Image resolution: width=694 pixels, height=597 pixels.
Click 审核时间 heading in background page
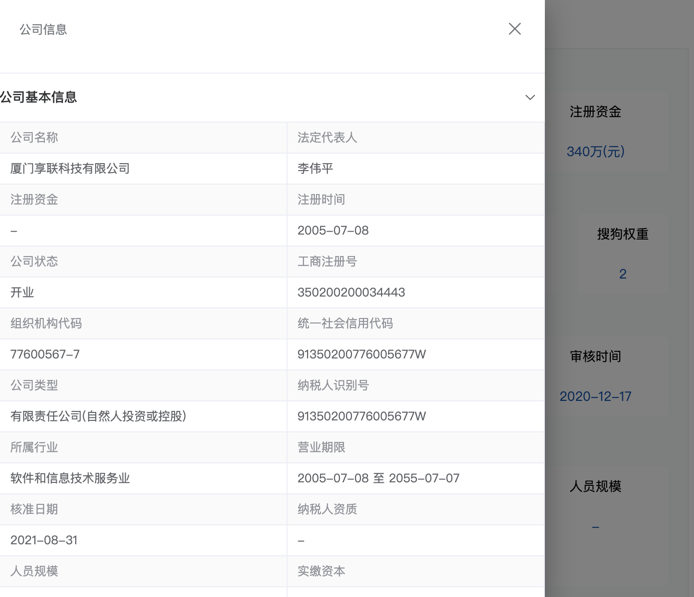pos(595,356)
